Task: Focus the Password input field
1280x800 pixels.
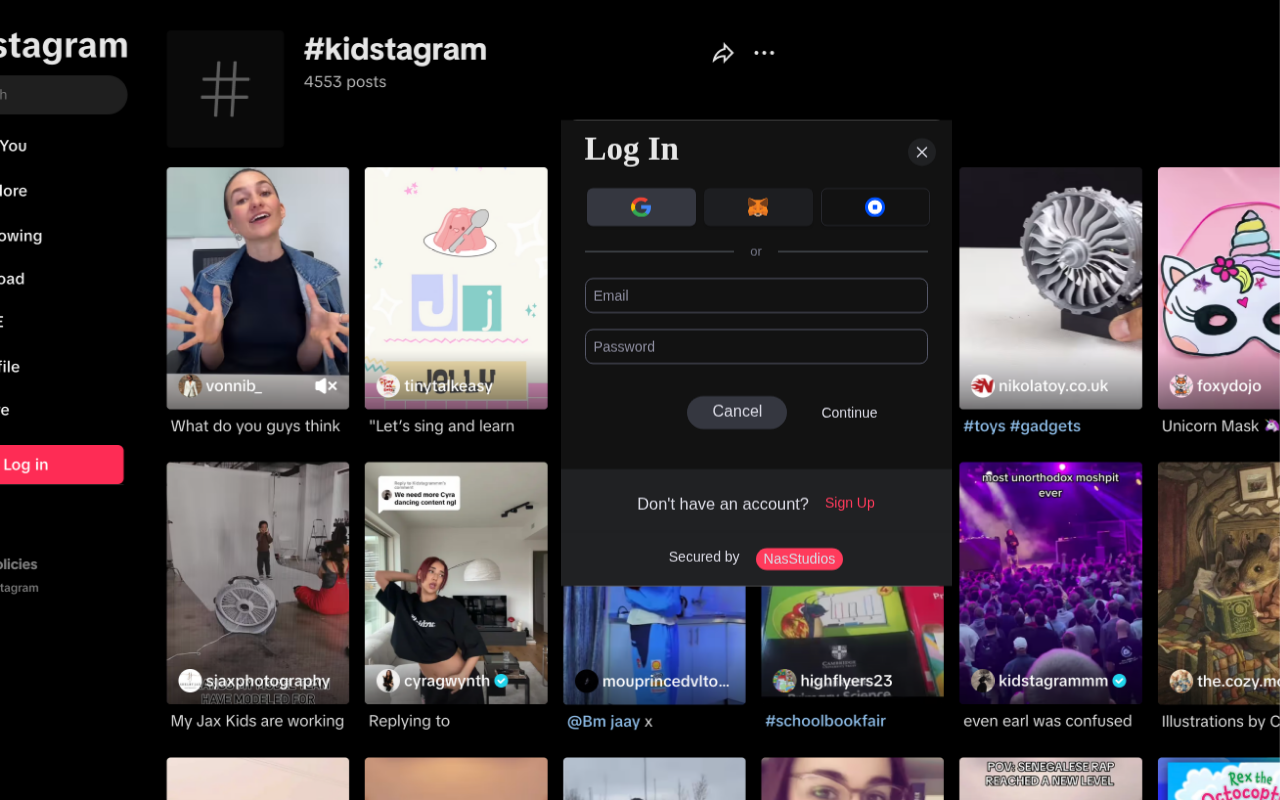Action: 756,347
